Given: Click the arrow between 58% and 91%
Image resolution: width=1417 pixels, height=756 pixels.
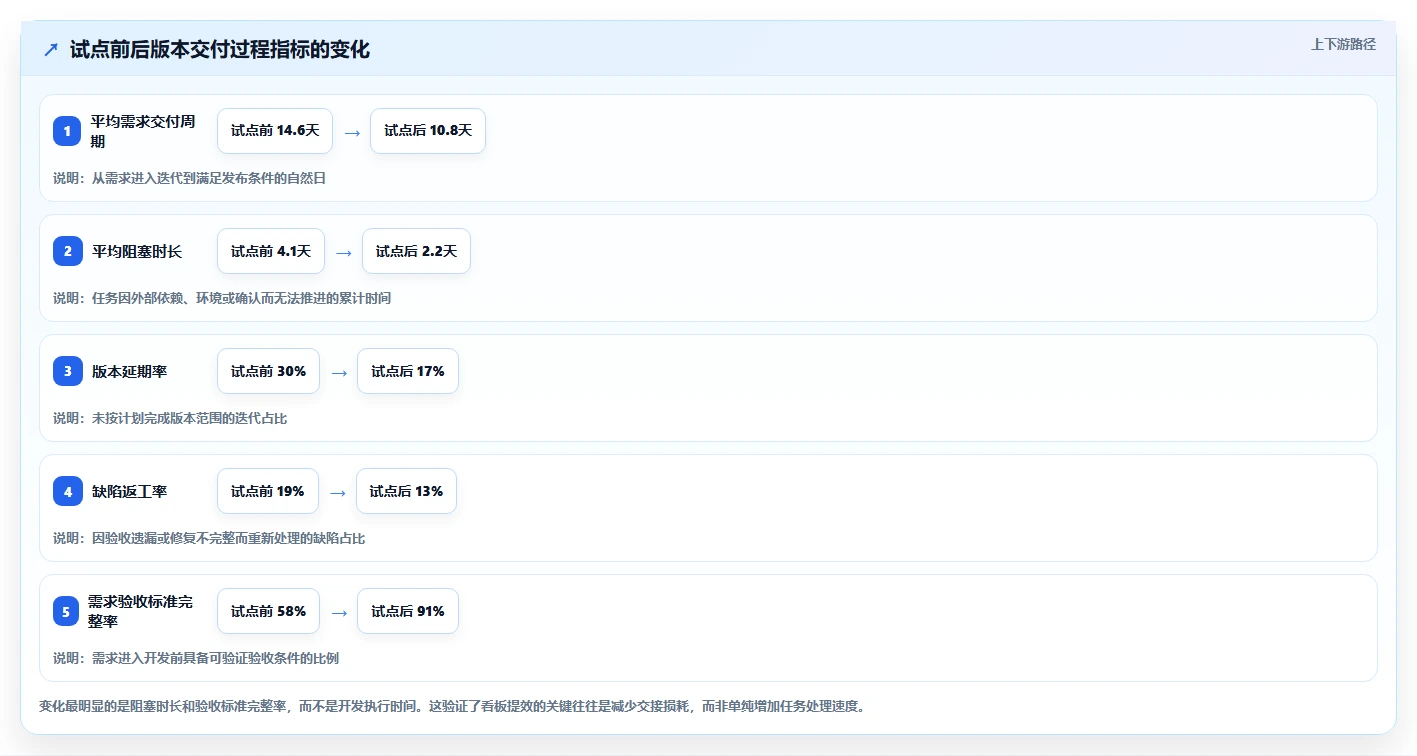Looking at the screenshot, I should (339, 612).
